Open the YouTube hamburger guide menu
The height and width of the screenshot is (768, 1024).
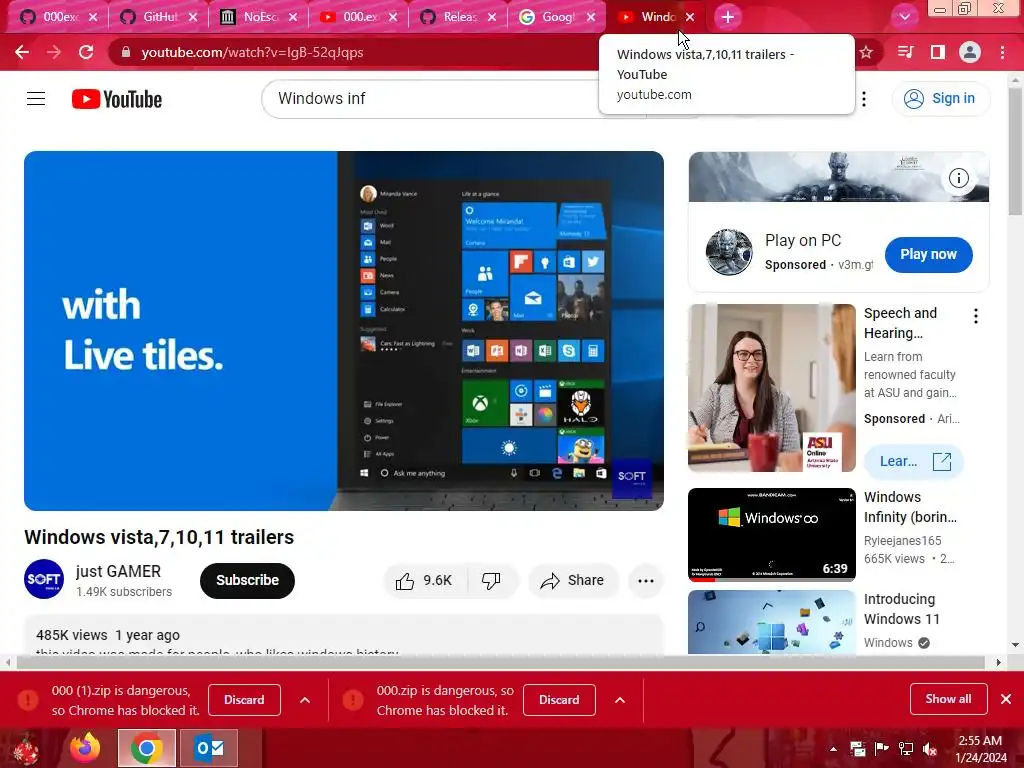(x=36, y=99)
